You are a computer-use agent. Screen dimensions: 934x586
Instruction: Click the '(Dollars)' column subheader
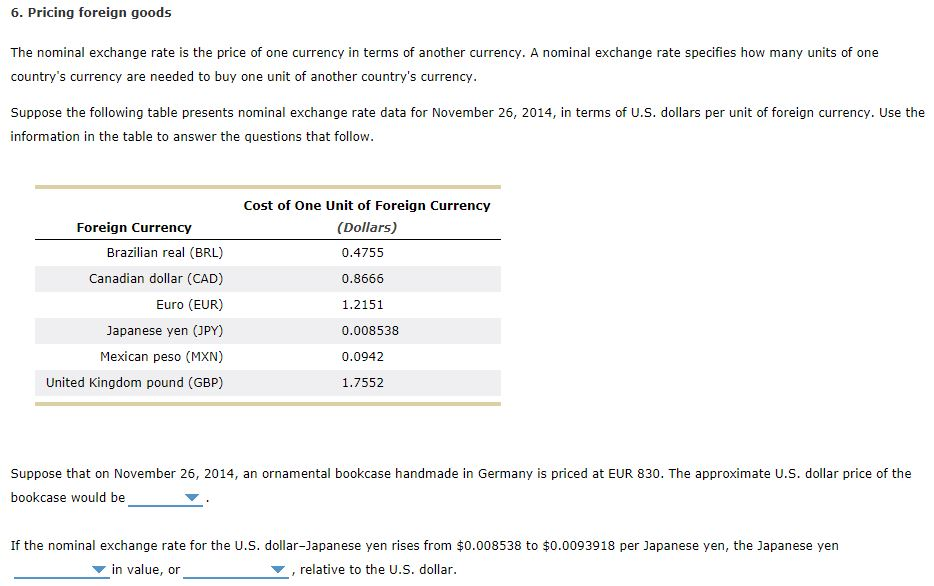(367, 228)
